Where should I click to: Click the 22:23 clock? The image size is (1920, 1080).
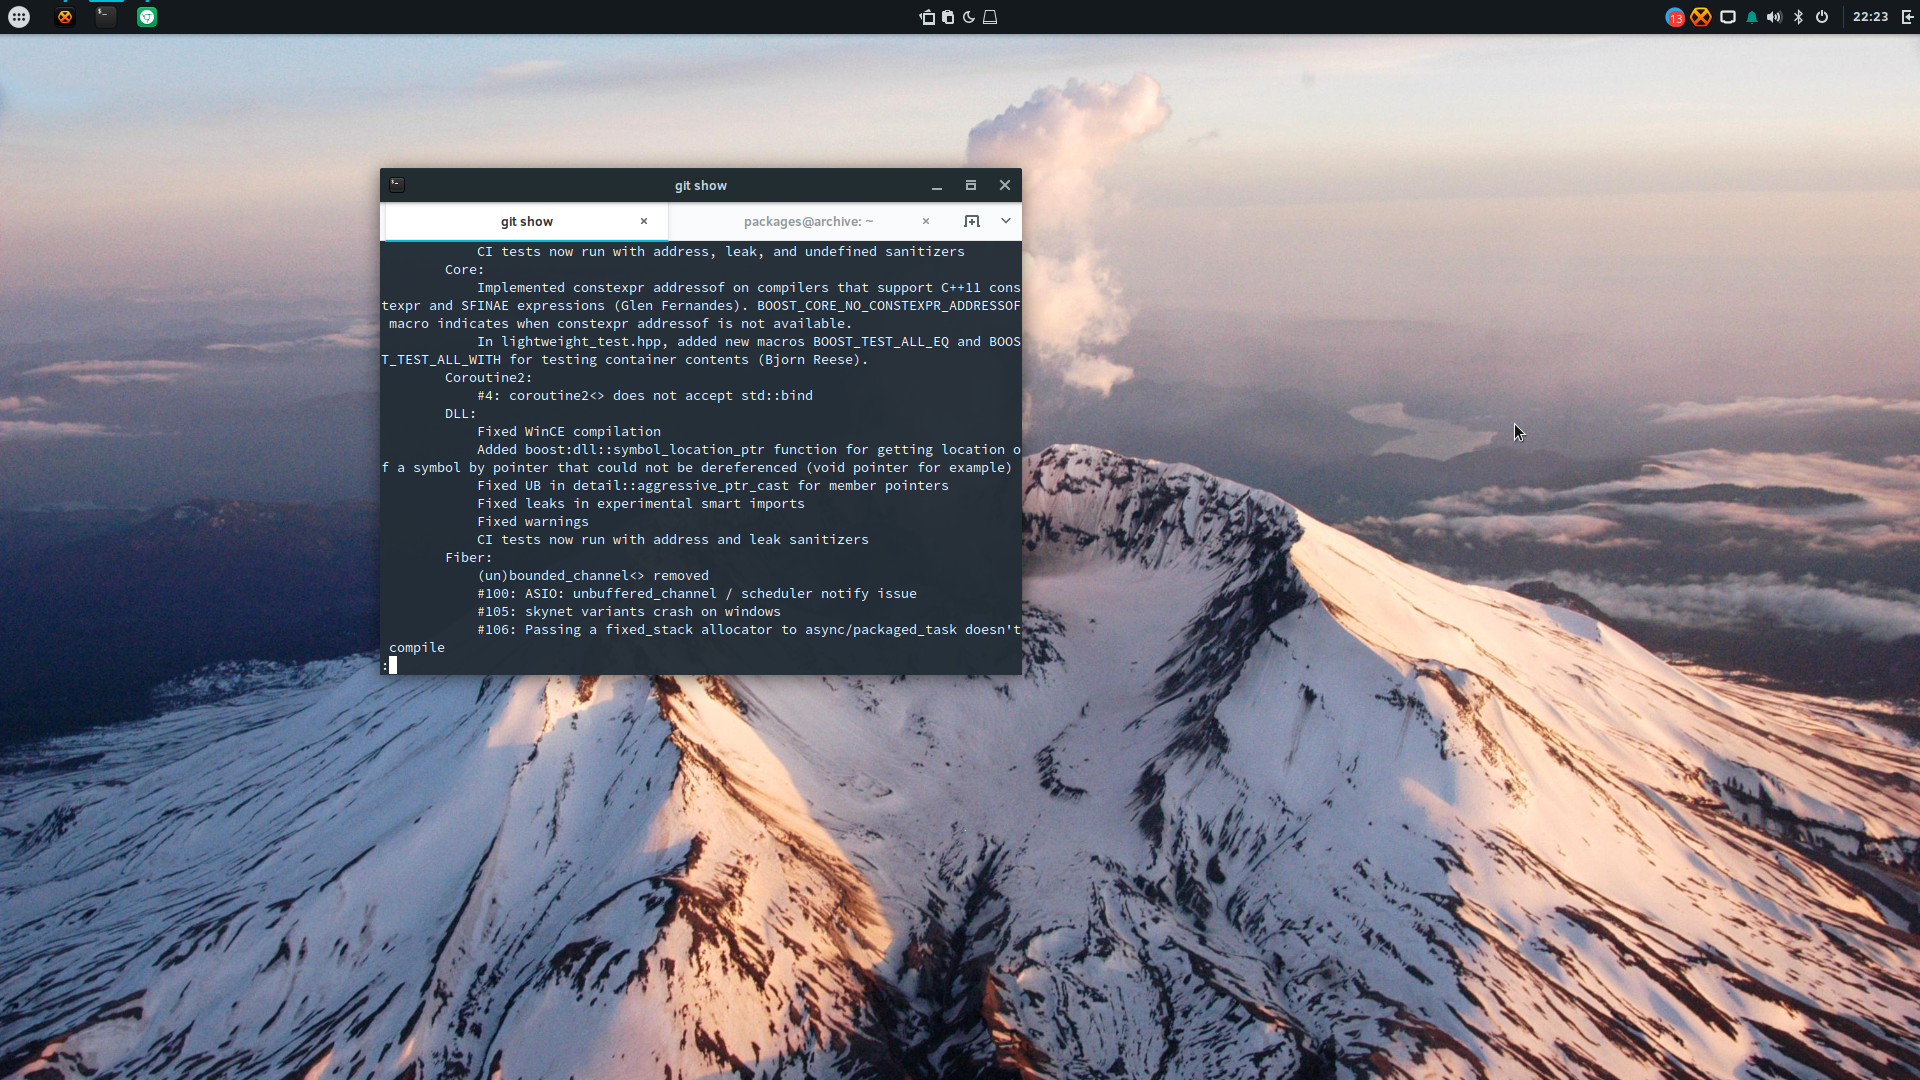(1870, 17)
